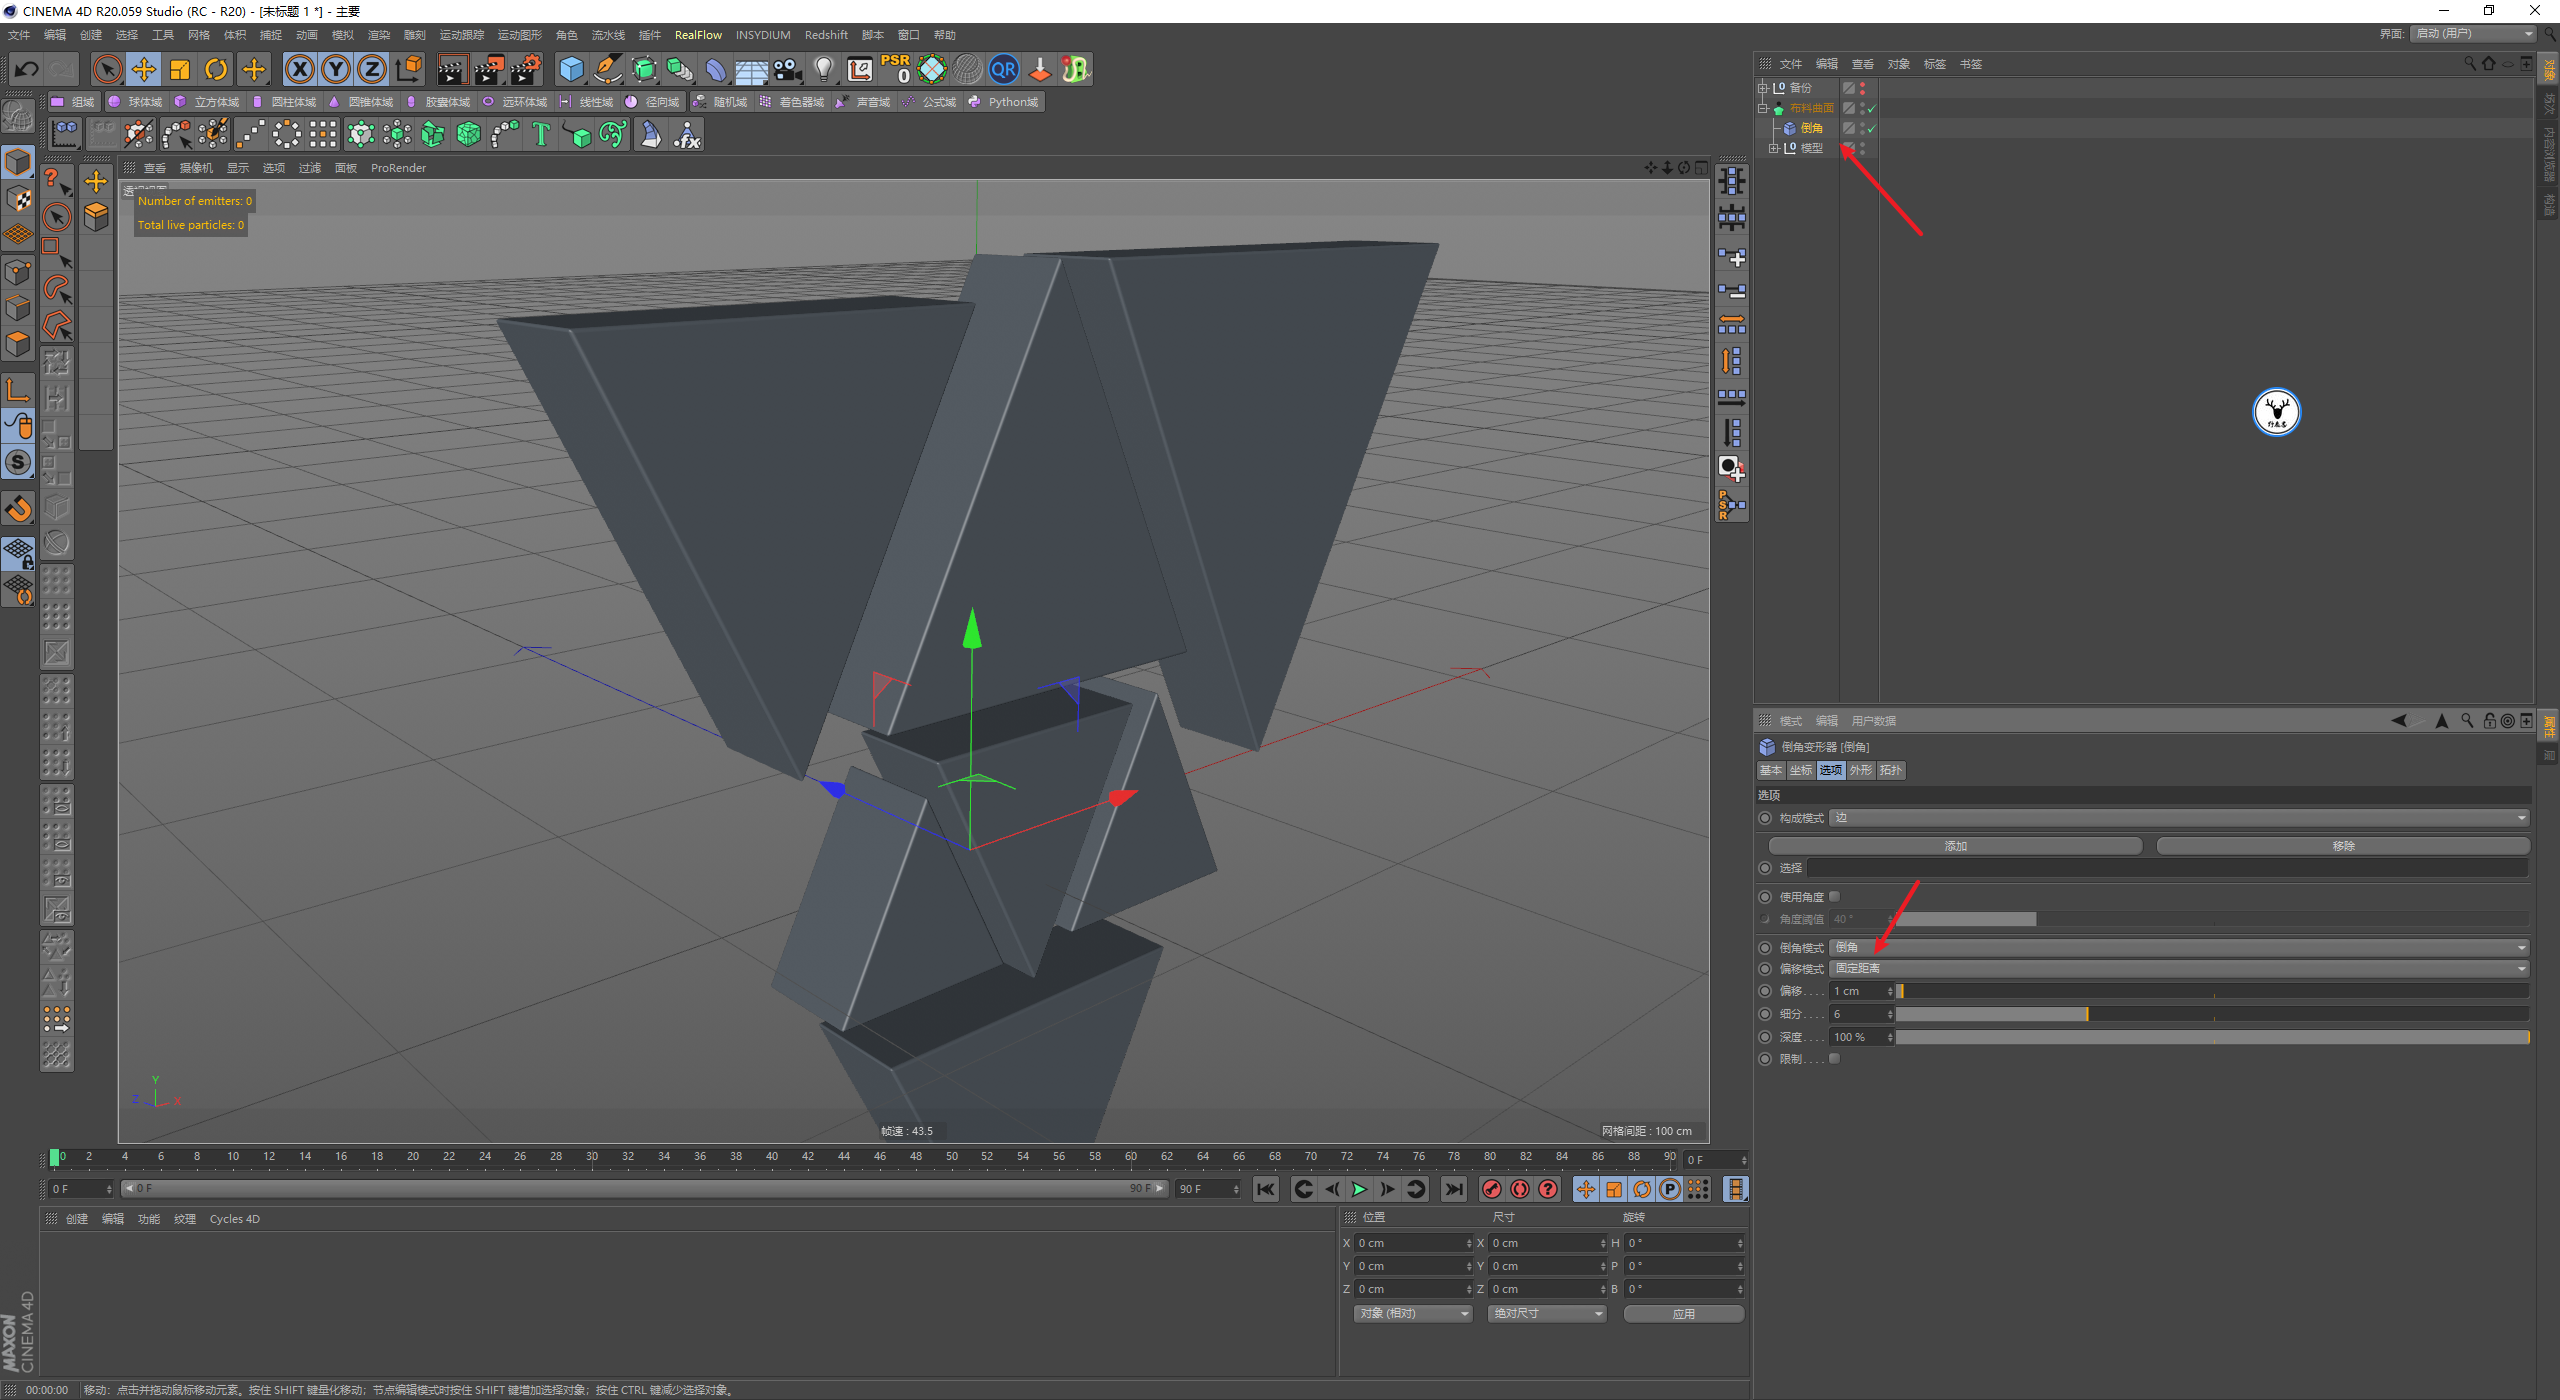Screen dimensions: 2560x1400
Task: Switch to the 外形 tab
Action: 1860,770
